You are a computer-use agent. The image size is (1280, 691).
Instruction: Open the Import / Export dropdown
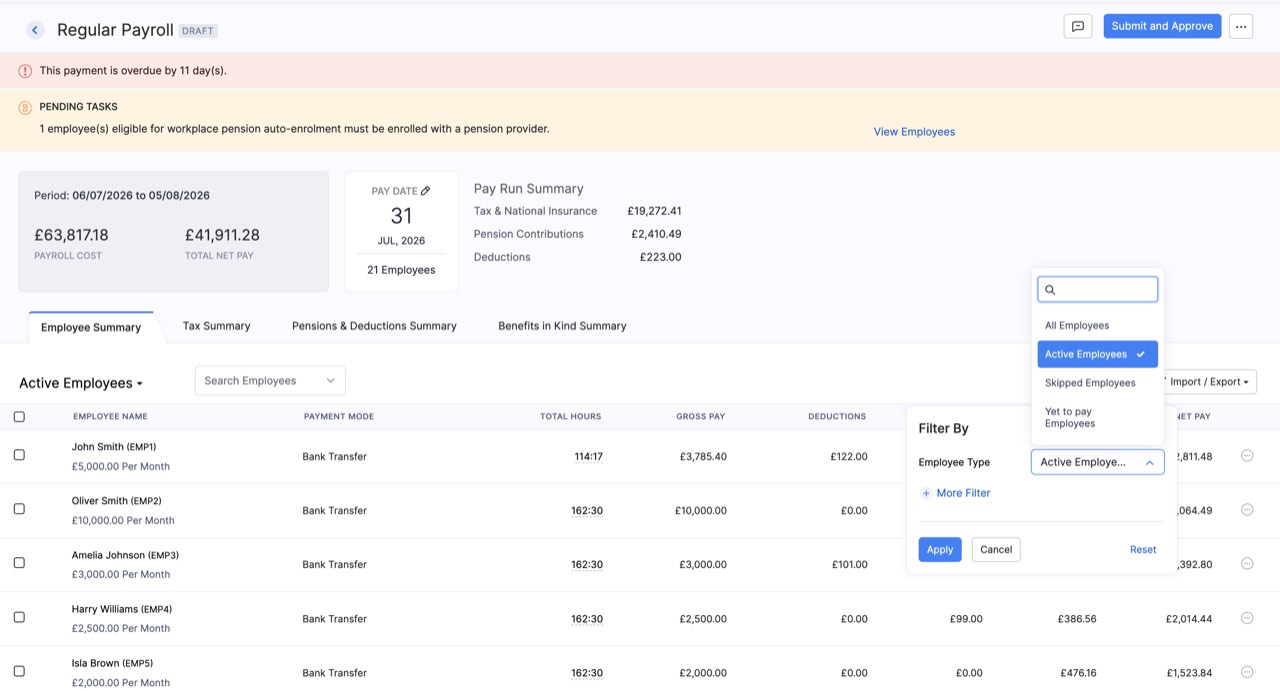tap(1208, 382)
